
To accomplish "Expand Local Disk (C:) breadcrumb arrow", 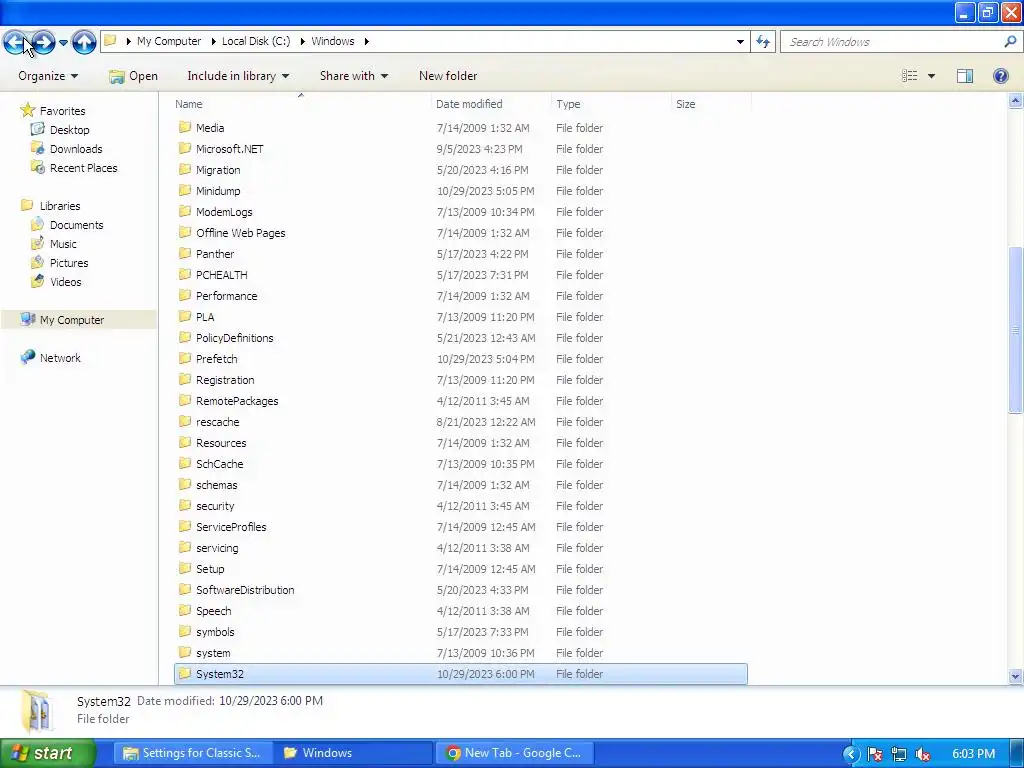I will coord(302,41).
